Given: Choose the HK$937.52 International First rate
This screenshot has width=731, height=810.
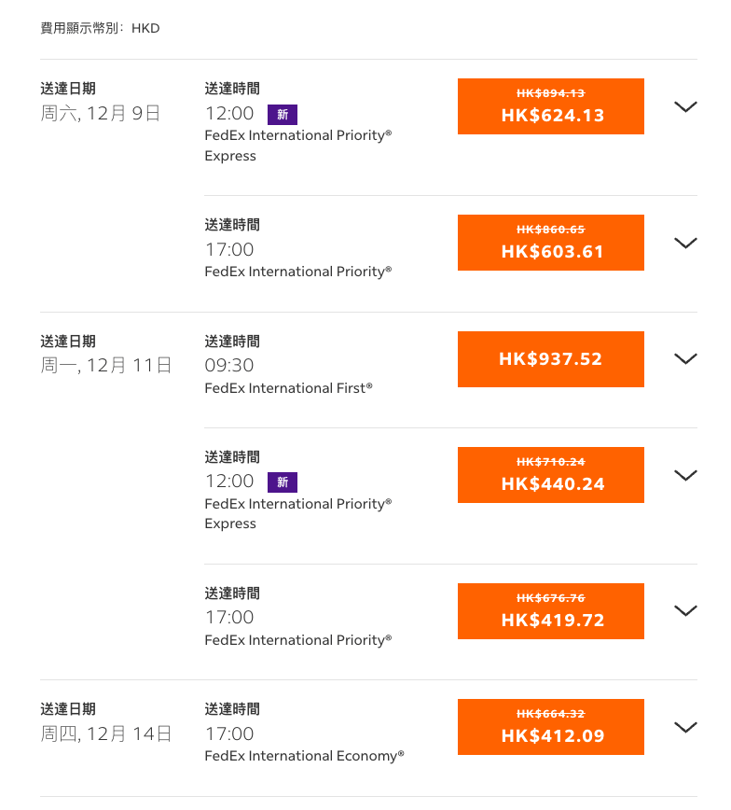Looking at the screenshot, I should (x=551, y=359).
